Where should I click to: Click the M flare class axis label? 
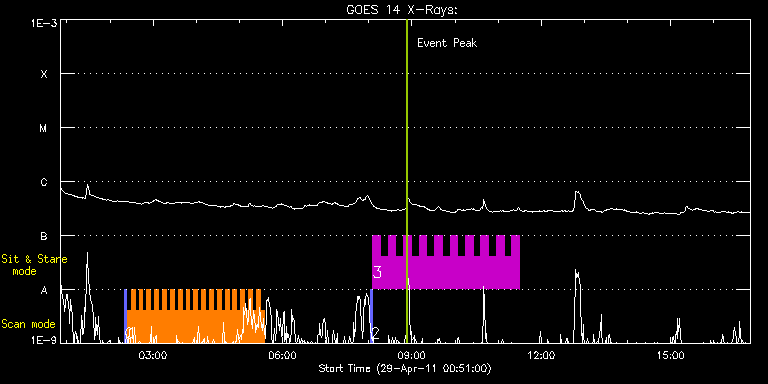[x=44, y=128]
